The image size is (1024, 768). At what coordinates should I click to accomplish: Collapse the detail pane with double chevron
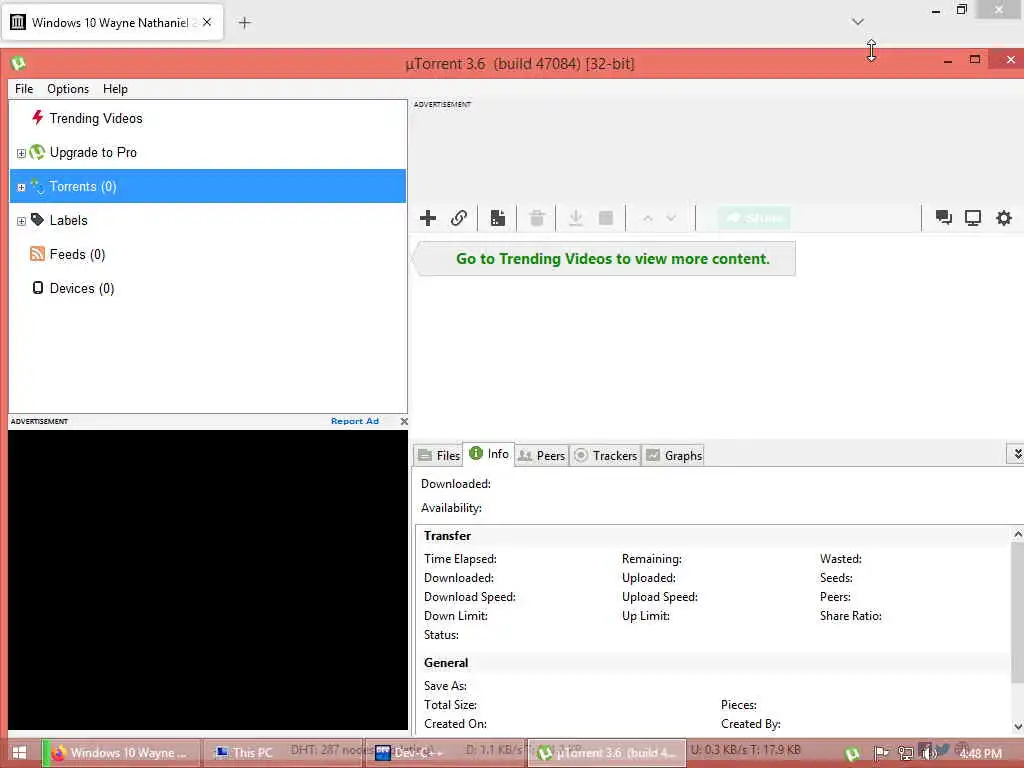click(x=1017, y=453)
